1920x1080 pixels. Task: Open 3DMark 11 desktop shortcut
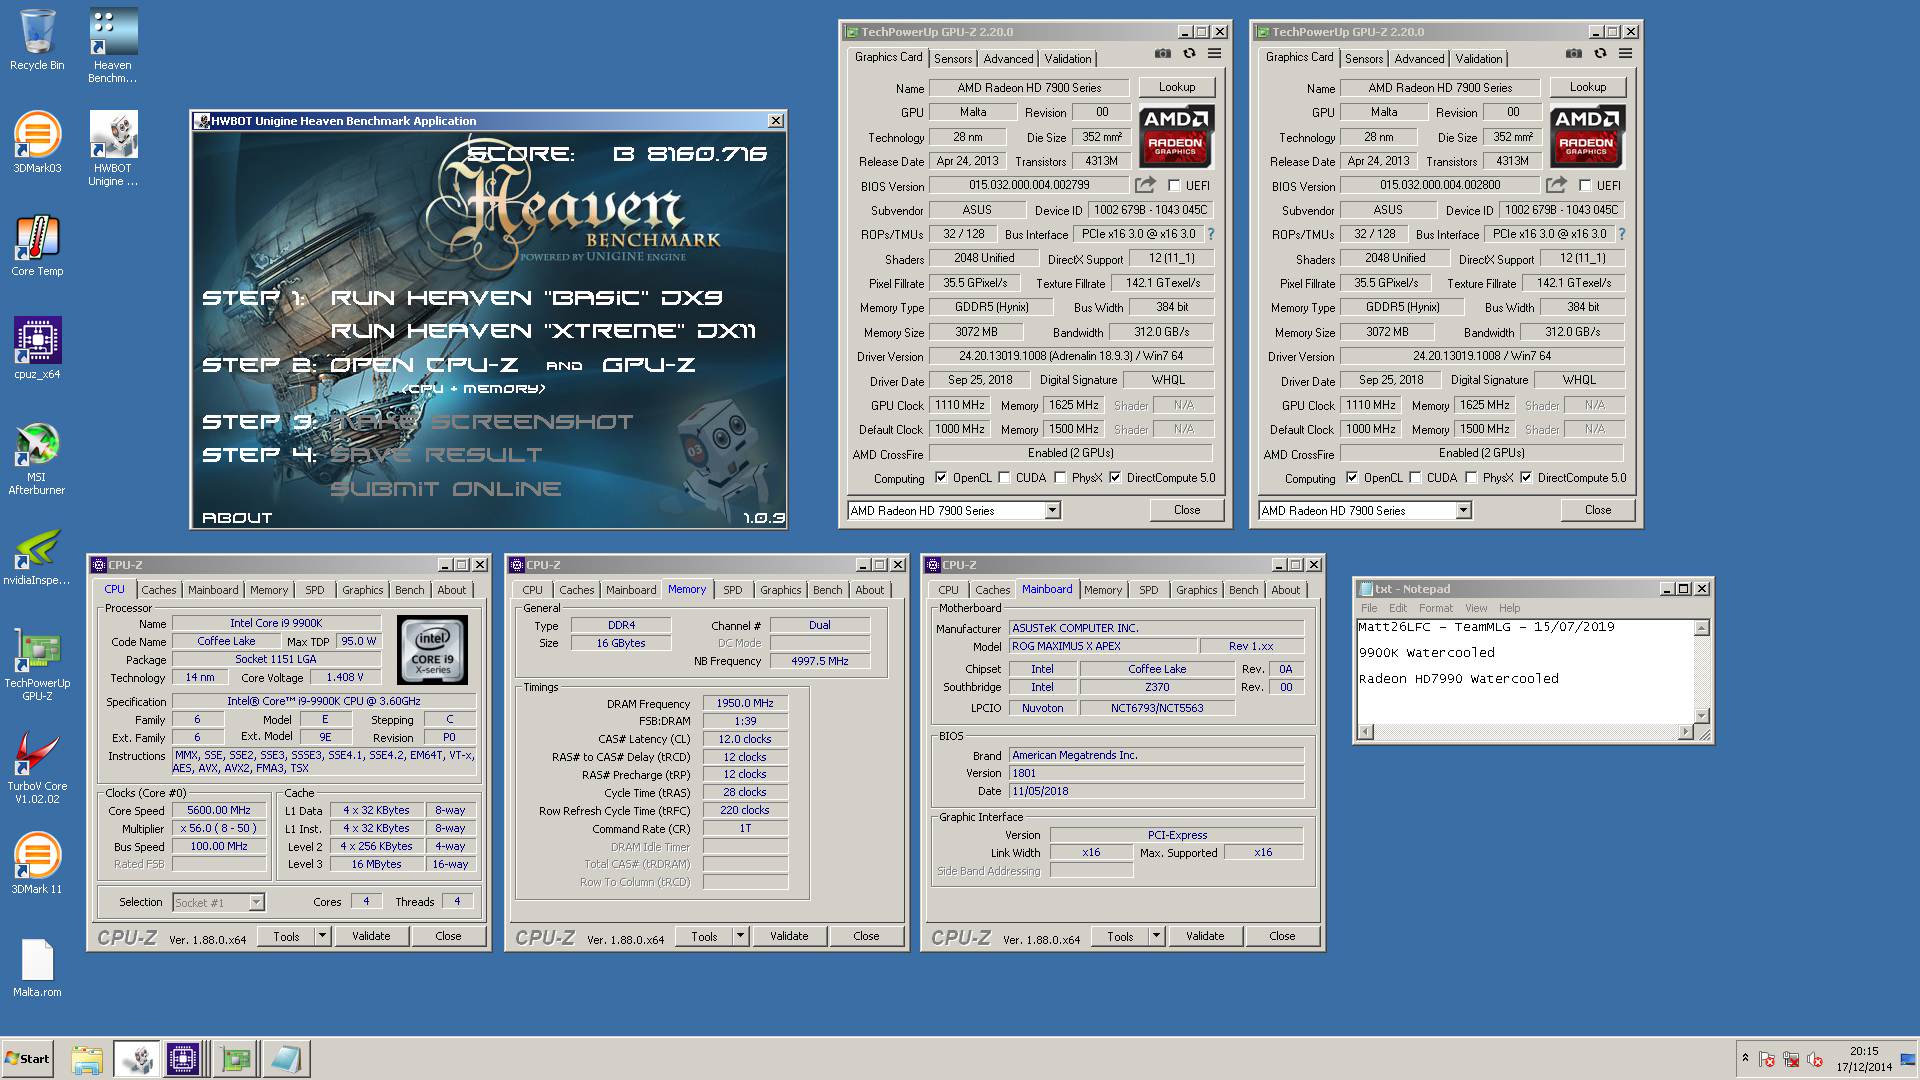coord(37,864)
